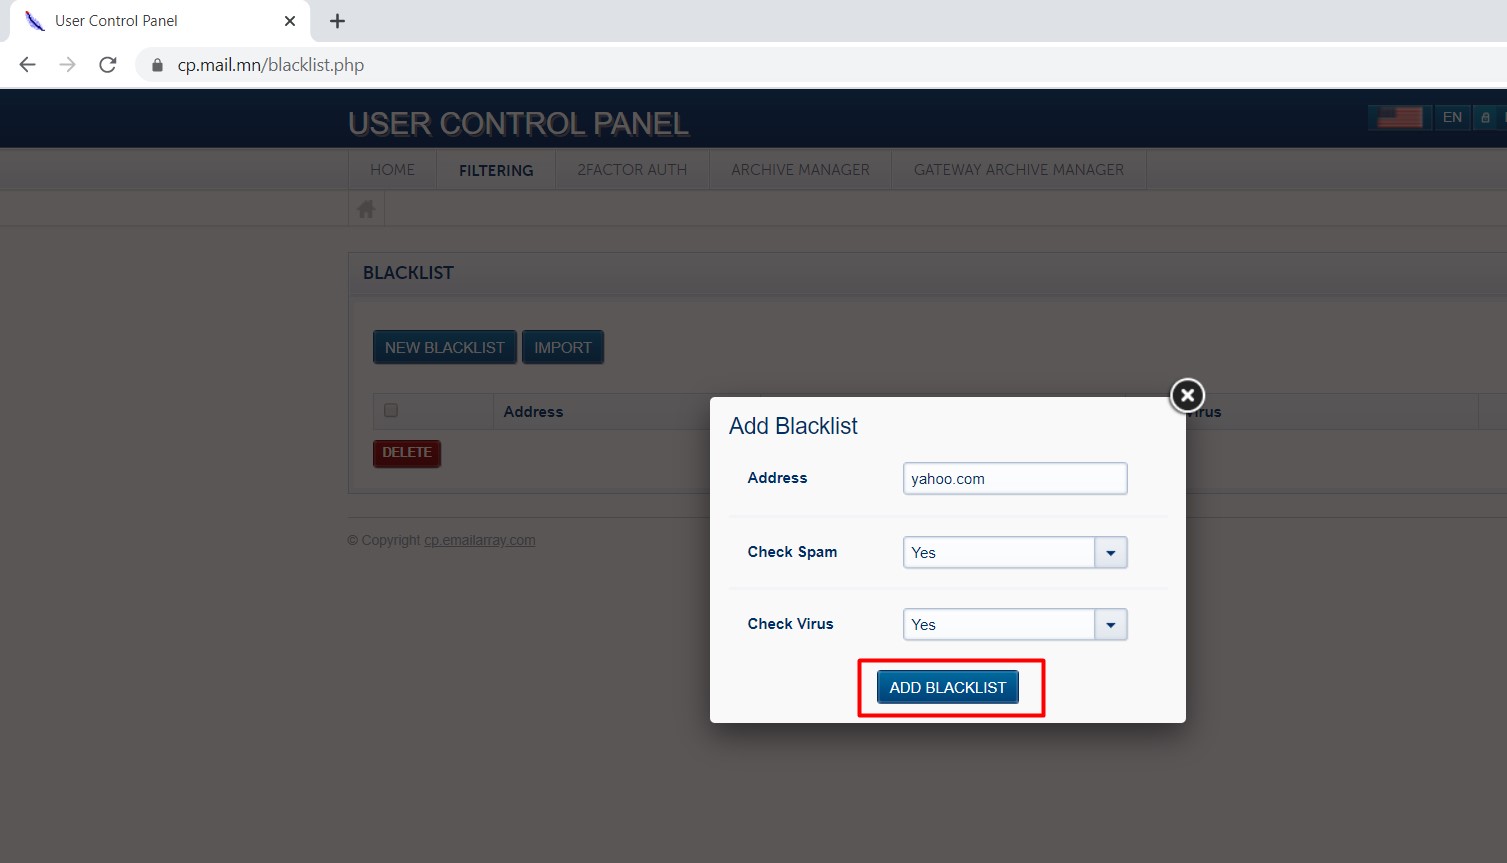The width and height of the screenshot is (1507, 863).
Task: Open a new browser tab with plus
Action: pyautogui.click(x=337, y=21)
